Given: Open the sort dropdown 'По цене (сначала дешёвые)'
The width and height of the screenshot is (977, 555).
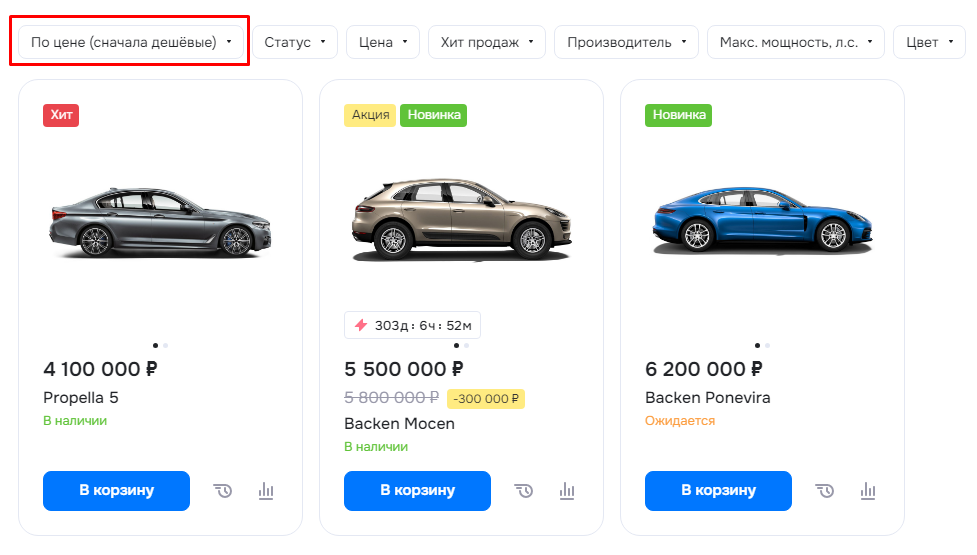Looking at the screenshot, I should 131,42.
